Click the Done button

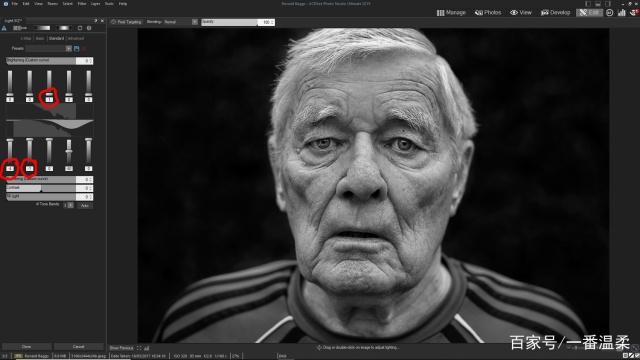pos(27,347)
